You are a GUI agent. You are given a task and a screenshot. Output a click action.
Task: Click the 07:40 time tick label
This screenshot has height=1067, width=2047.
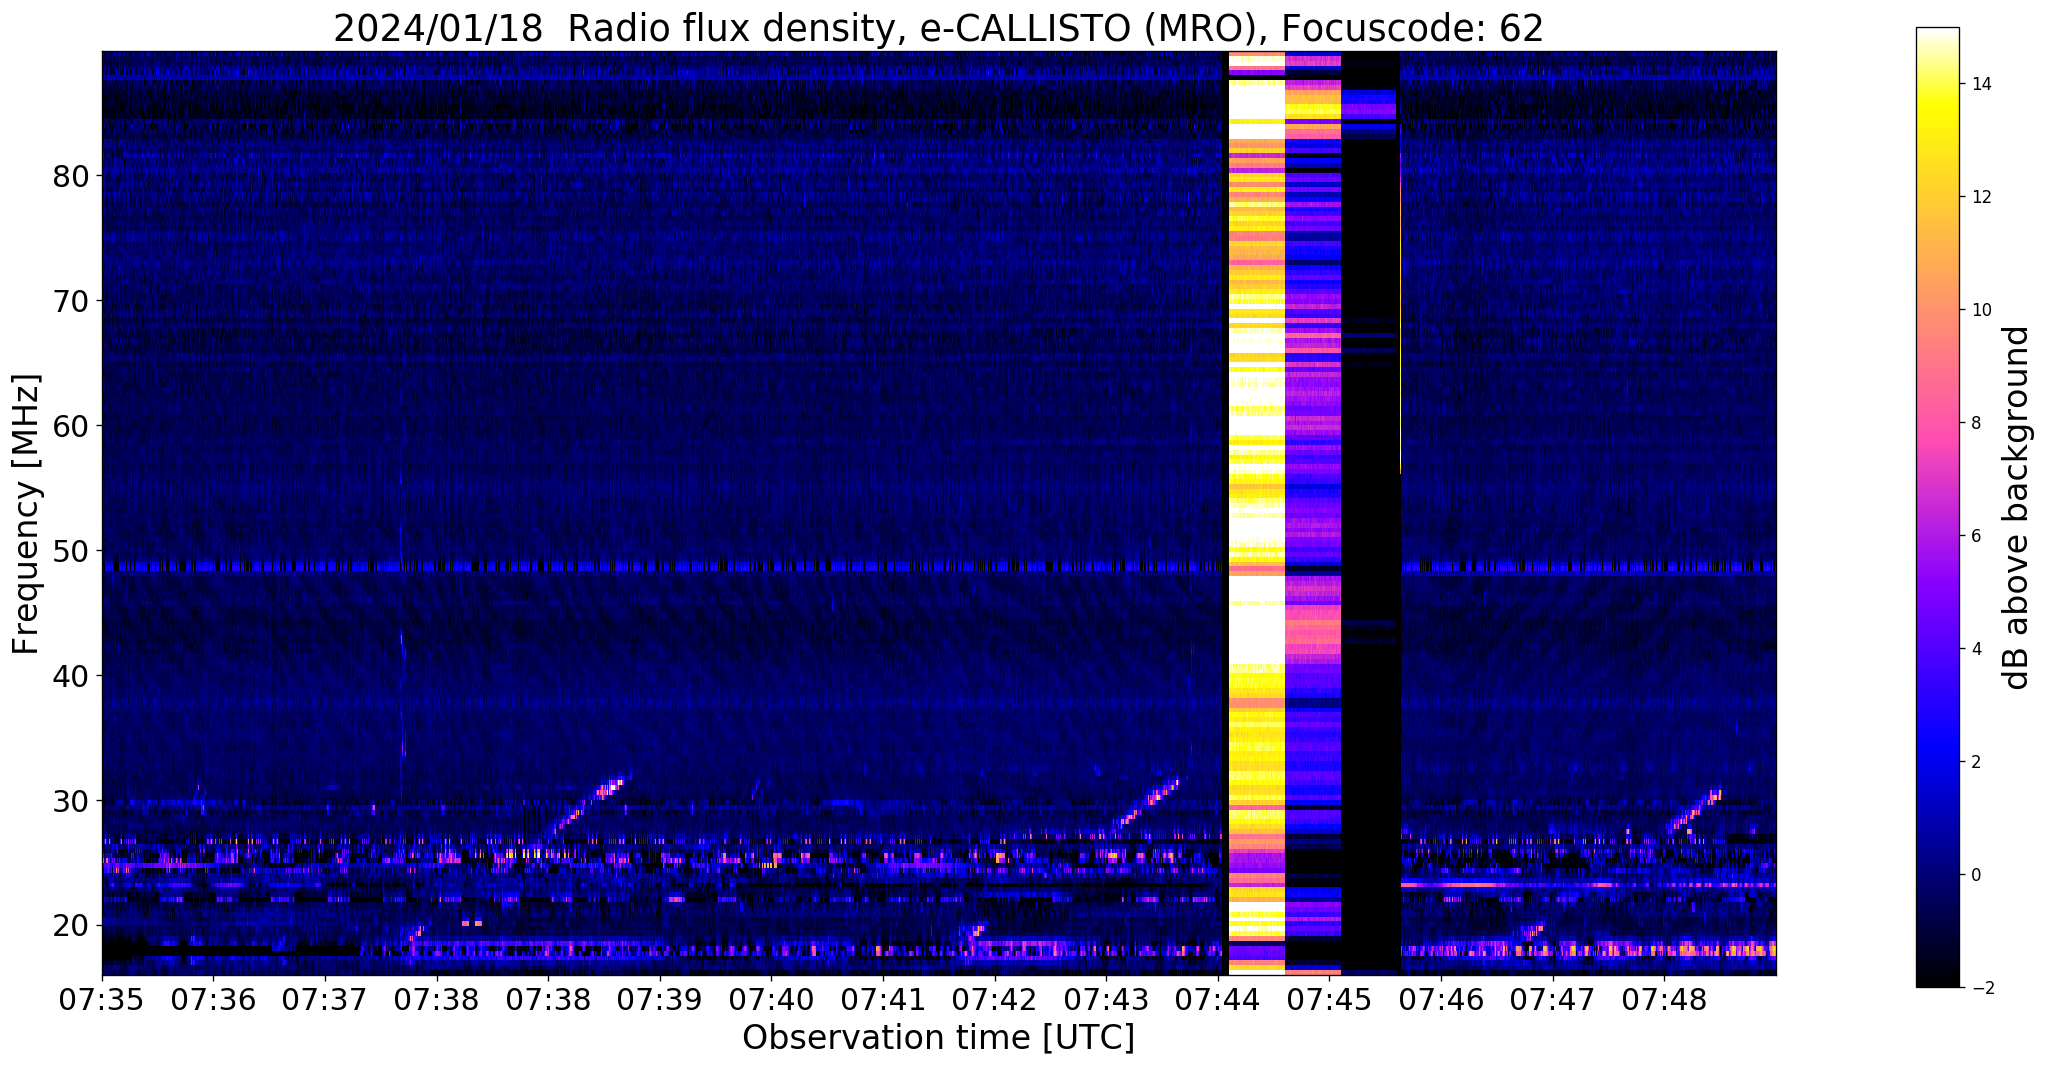771,999
